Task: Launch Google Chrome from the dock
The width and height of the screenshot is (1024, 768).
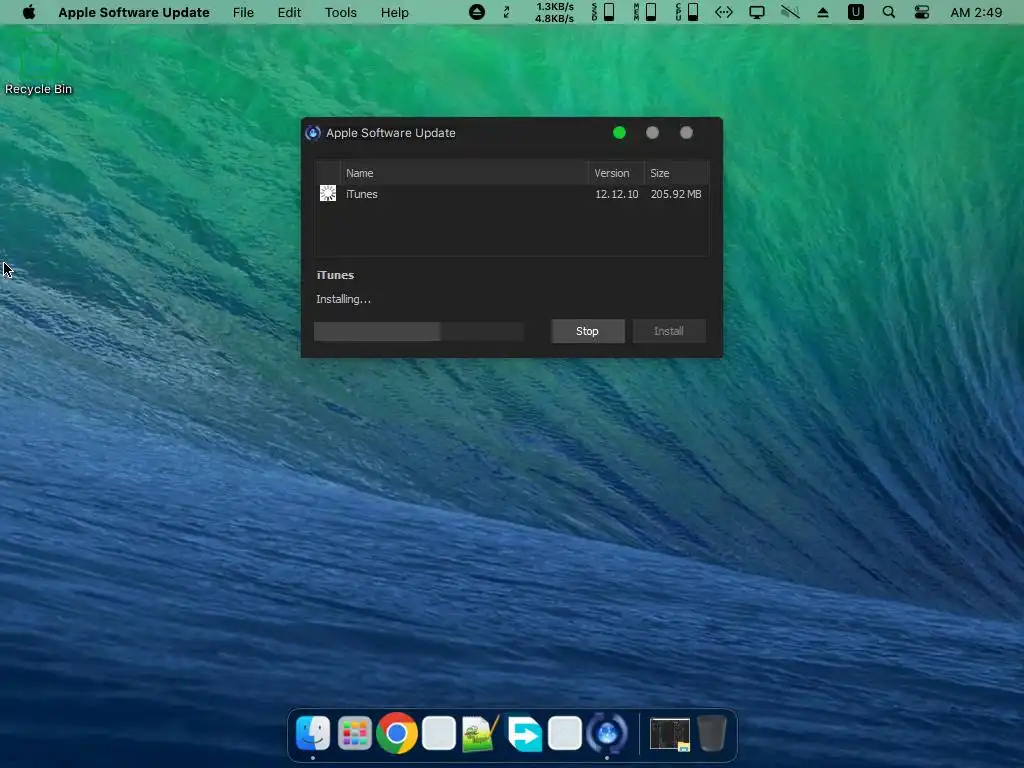Action: tap(396, 733)
